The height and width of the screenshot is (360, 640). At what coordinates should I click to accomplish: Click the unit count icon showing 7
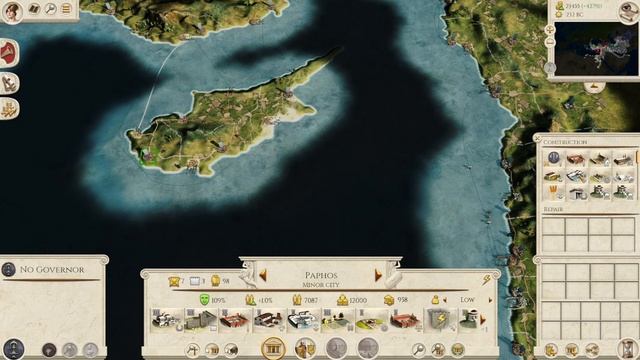175,281
